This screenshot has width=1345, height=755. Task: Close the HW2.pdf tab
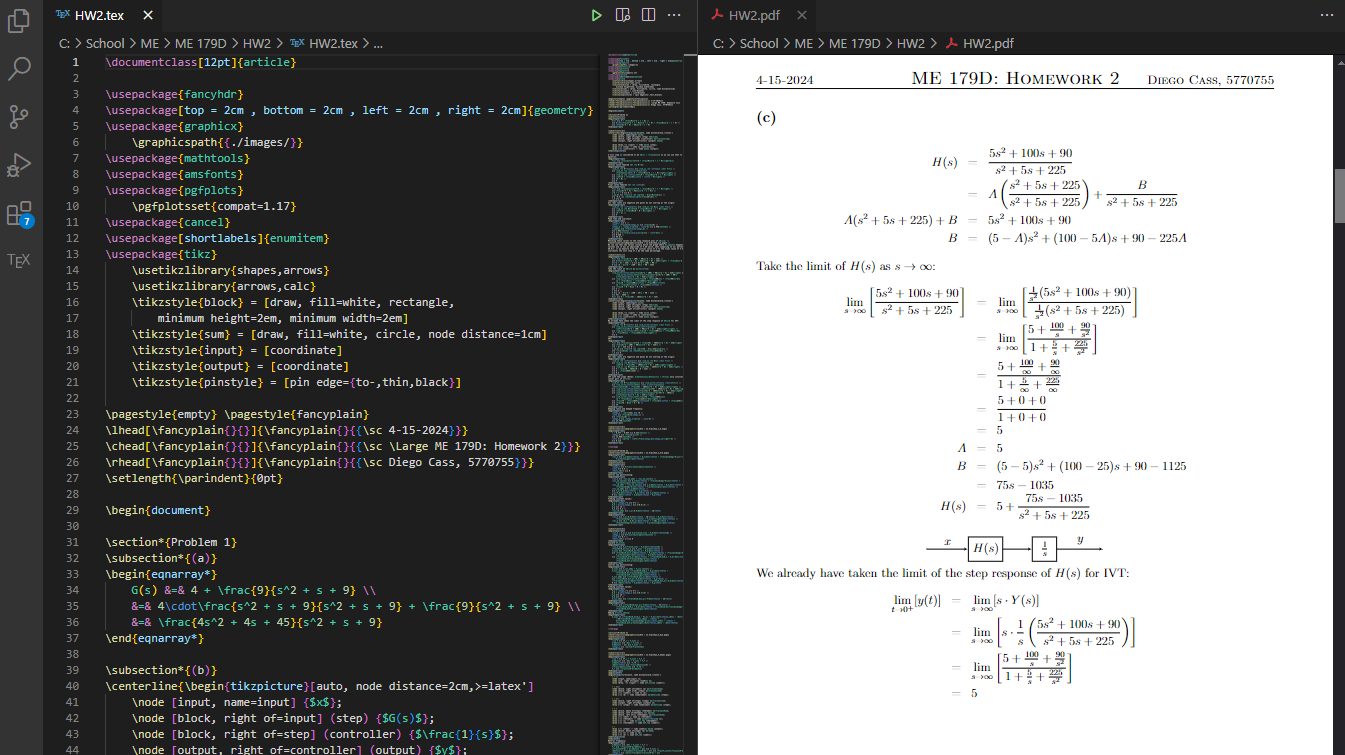tap(801, 15)
